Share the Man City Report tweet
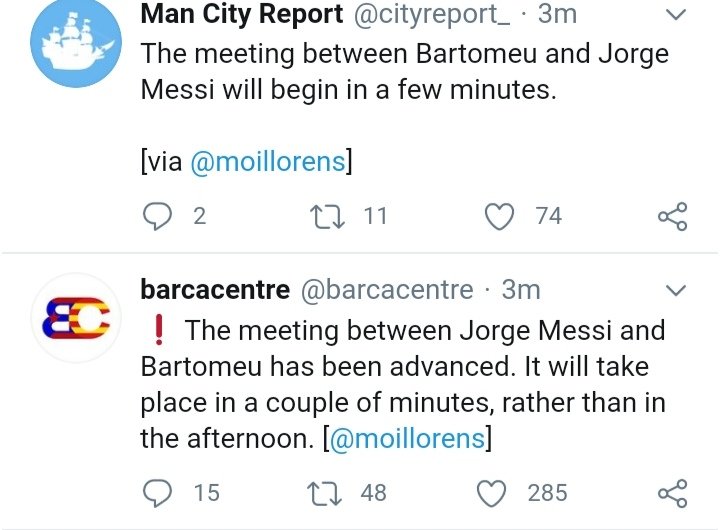Viewport: 720px width, 530px height. pos(673,216)
